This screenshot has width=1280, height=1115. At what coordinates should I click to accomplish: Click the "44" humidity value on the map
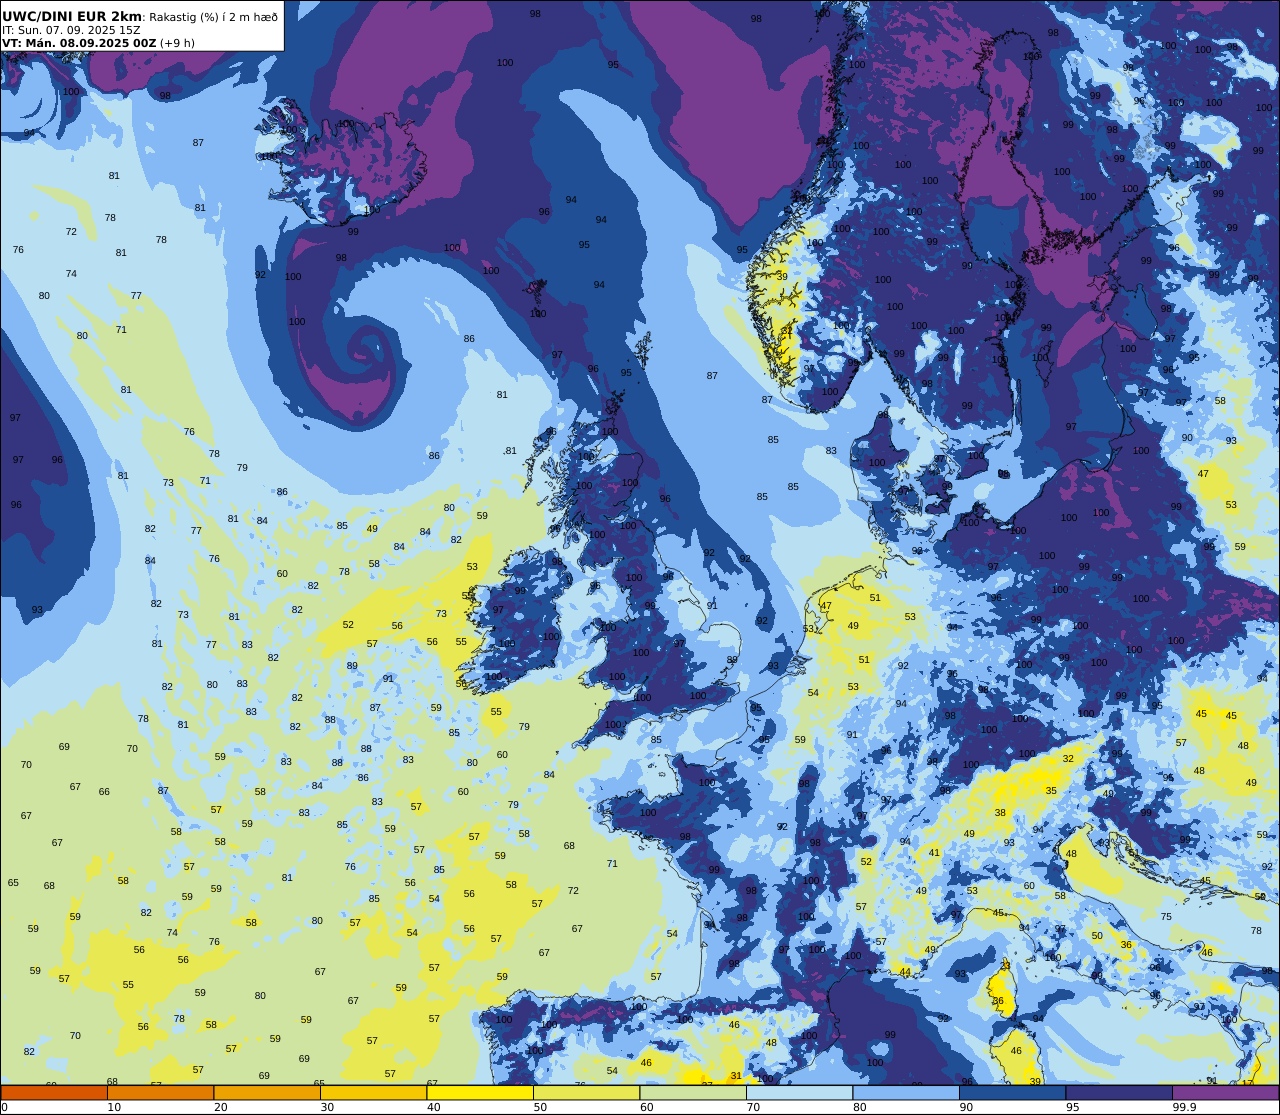(x=905, y=972)
